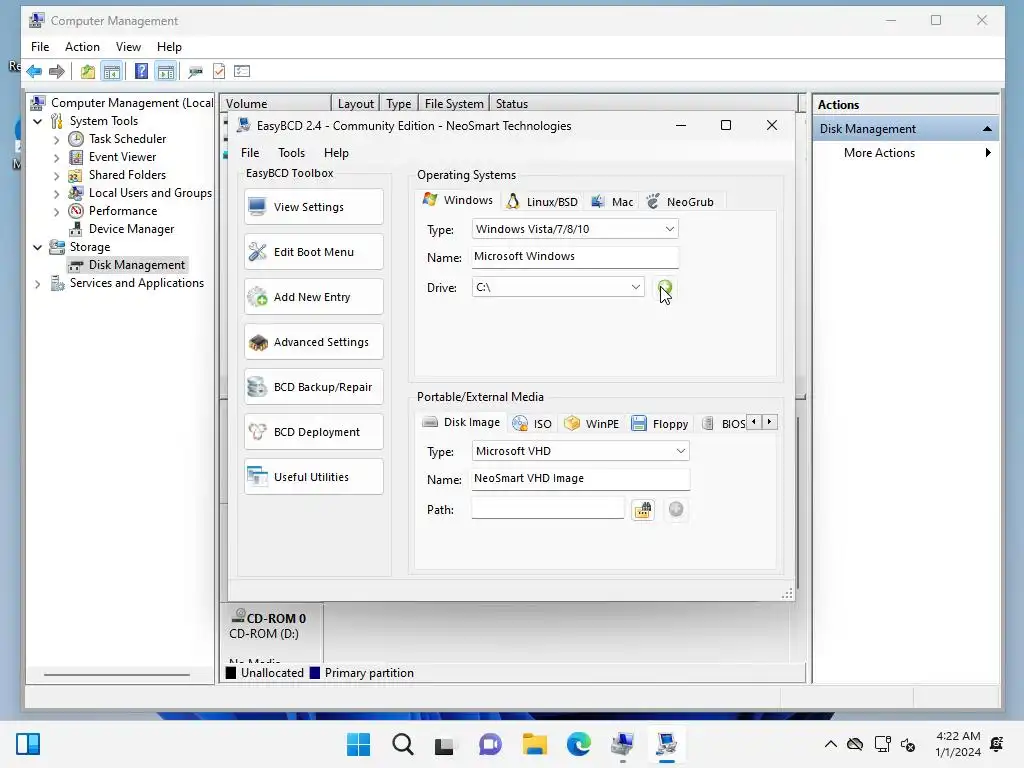The height and width of the screenshot is (768, 1024).
Task: Click the Forward arrow in Computer Management toolbar
Action: click(x=57, y=71)
